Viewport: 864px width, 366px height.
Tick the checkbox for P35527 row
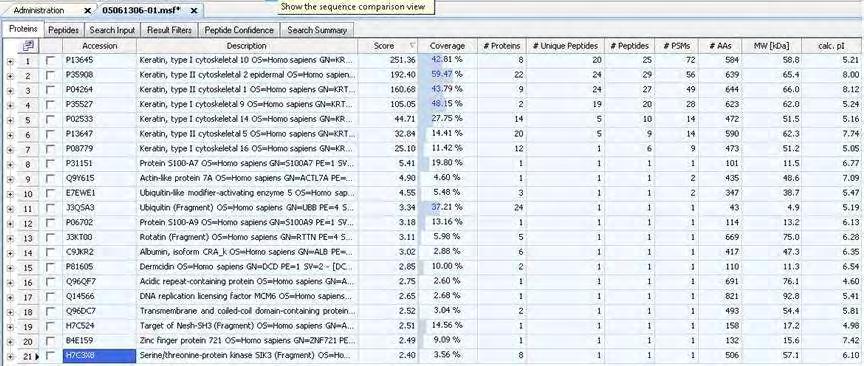coord(50,104)
